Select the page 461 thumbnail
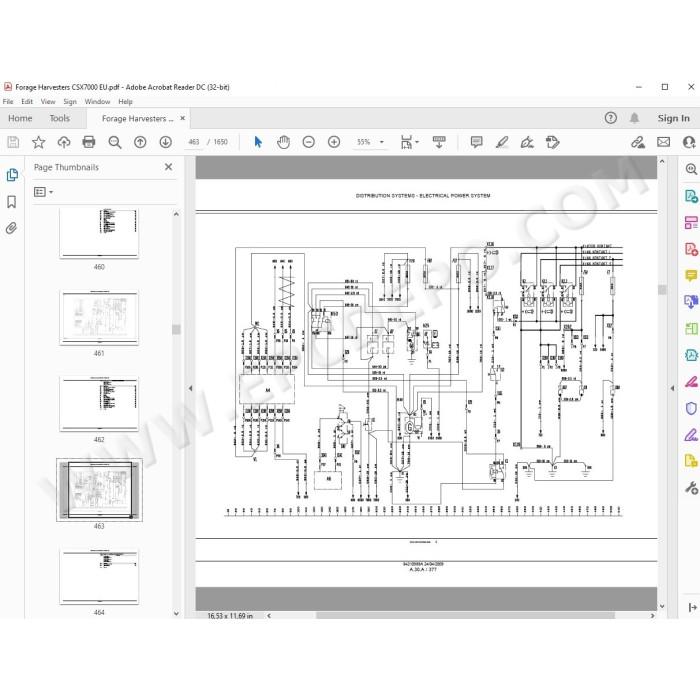Screen dimensions: 700x700 [x=99, y=318]
